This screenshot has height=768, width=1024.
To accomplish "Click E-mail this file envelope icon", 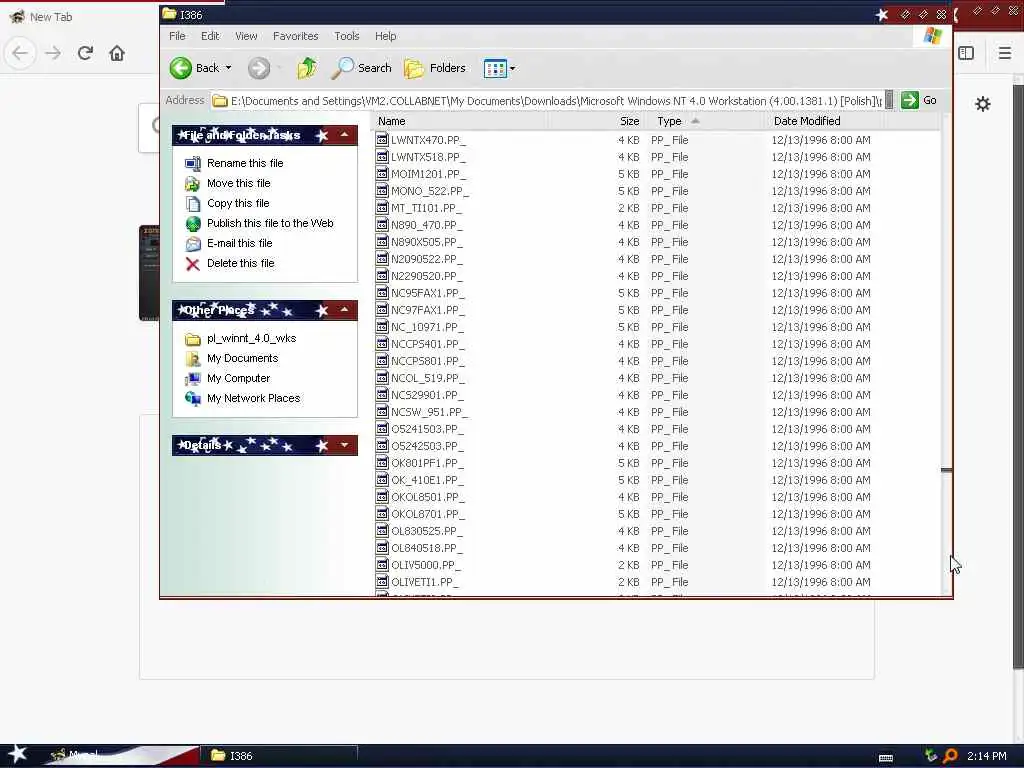I will [x=193, y=244].
